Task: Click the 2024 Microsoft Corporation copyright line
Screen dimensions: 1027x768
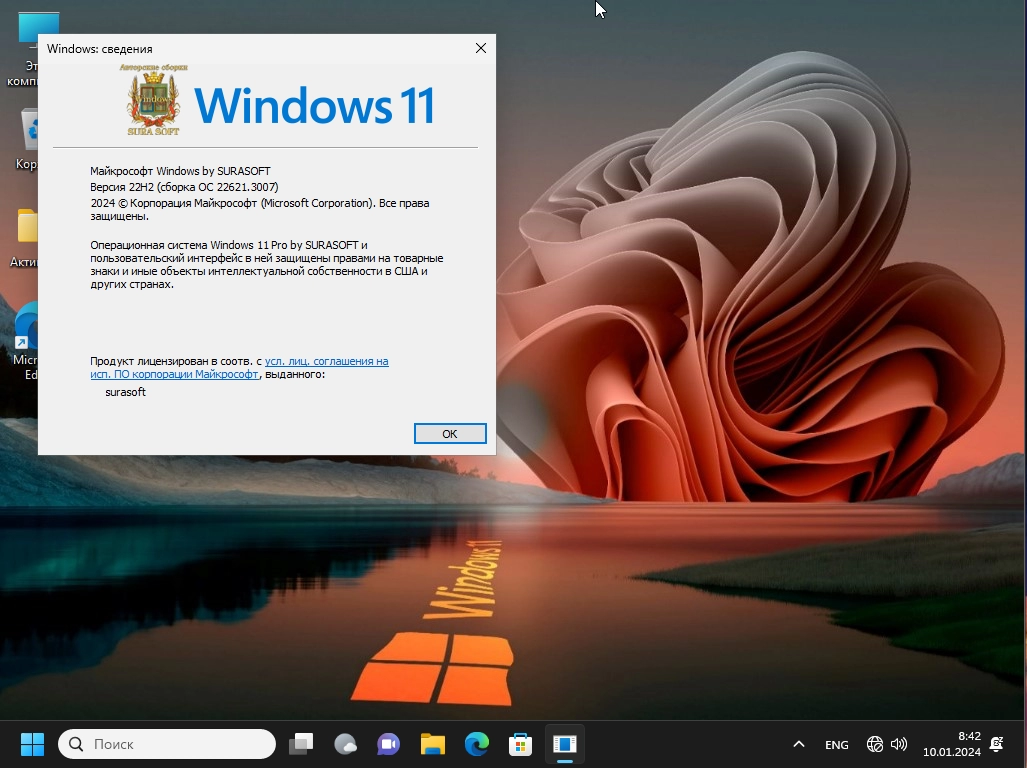Action: click(x=260, y=209)
